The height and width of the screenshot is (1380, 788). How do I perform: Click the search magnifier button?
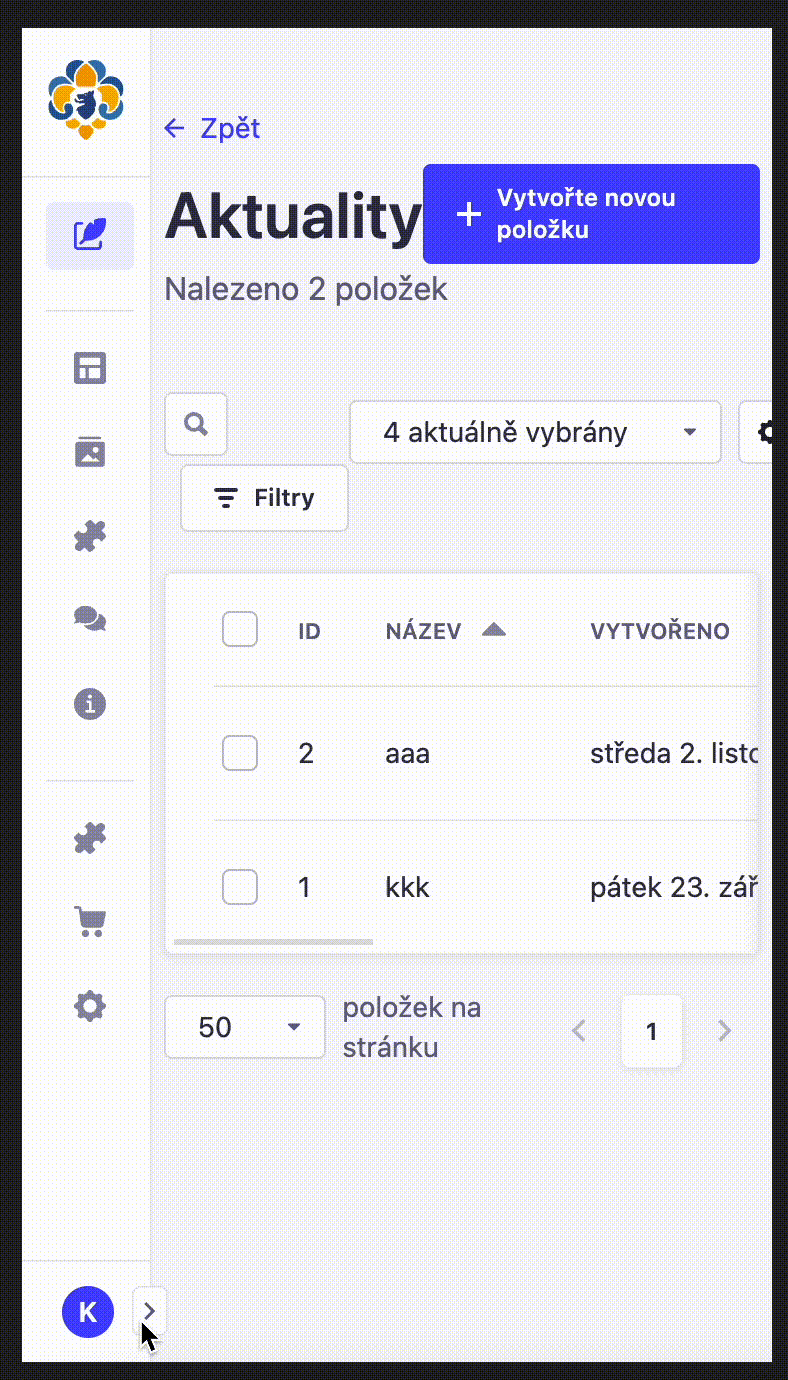pyautogui.click(x=196, y=424)
